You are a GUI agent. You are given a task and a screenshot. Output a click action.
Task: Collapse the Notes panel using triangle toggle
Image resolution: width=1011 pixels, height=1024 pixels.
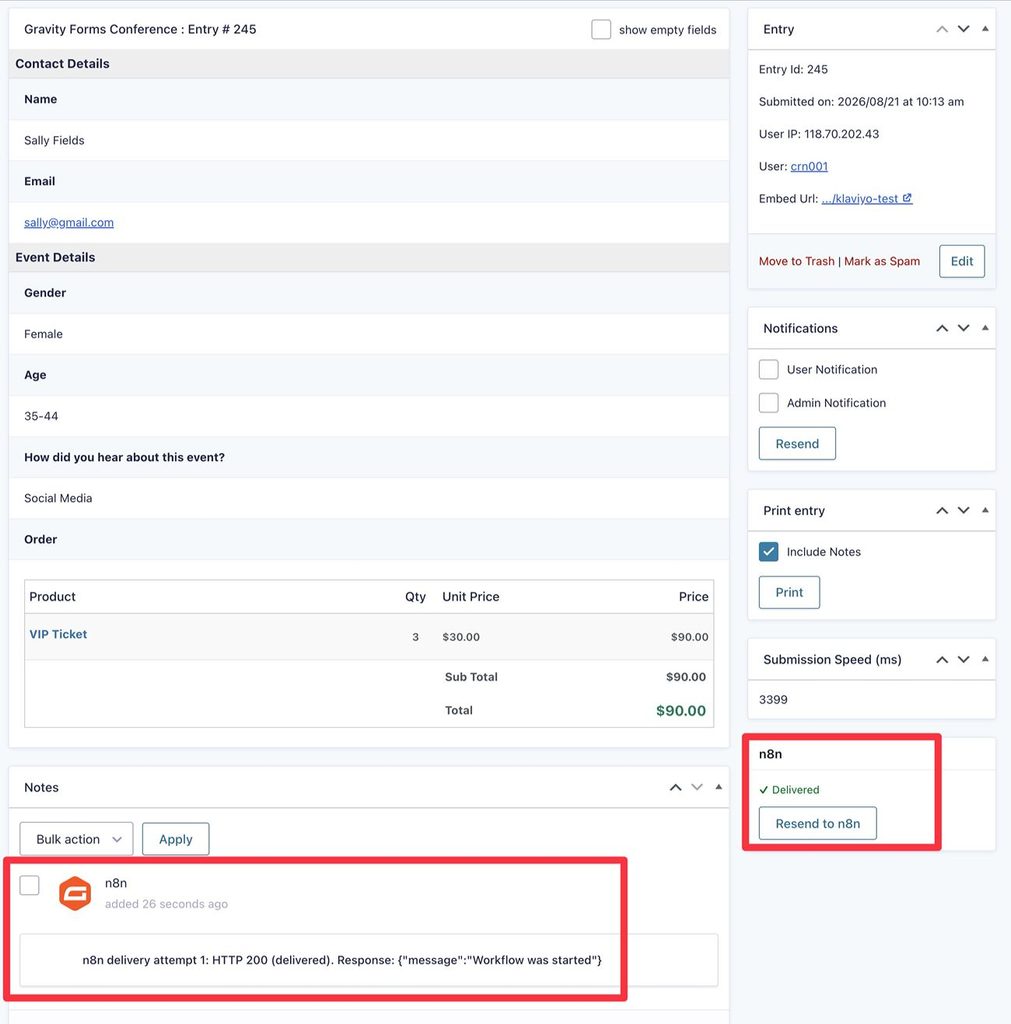point(718,787)
